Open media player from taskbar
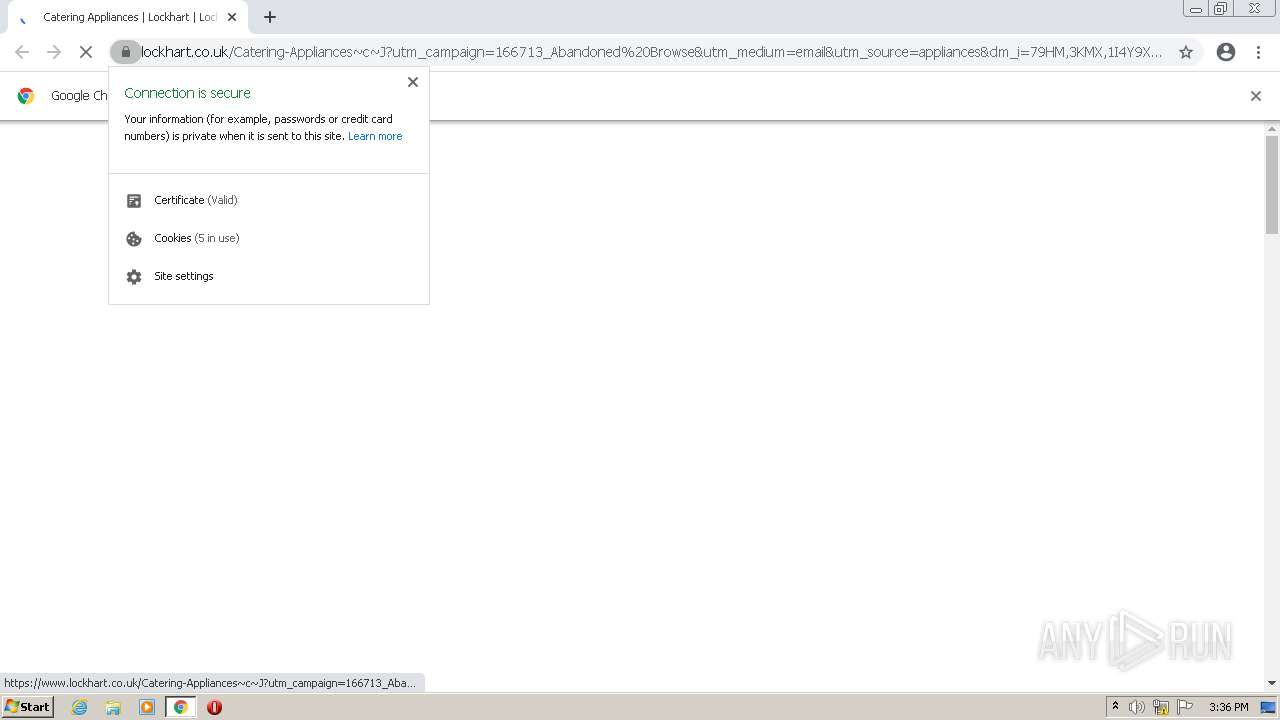The width and height of the screenshot is (1280, 720). [x=147, y=707]
